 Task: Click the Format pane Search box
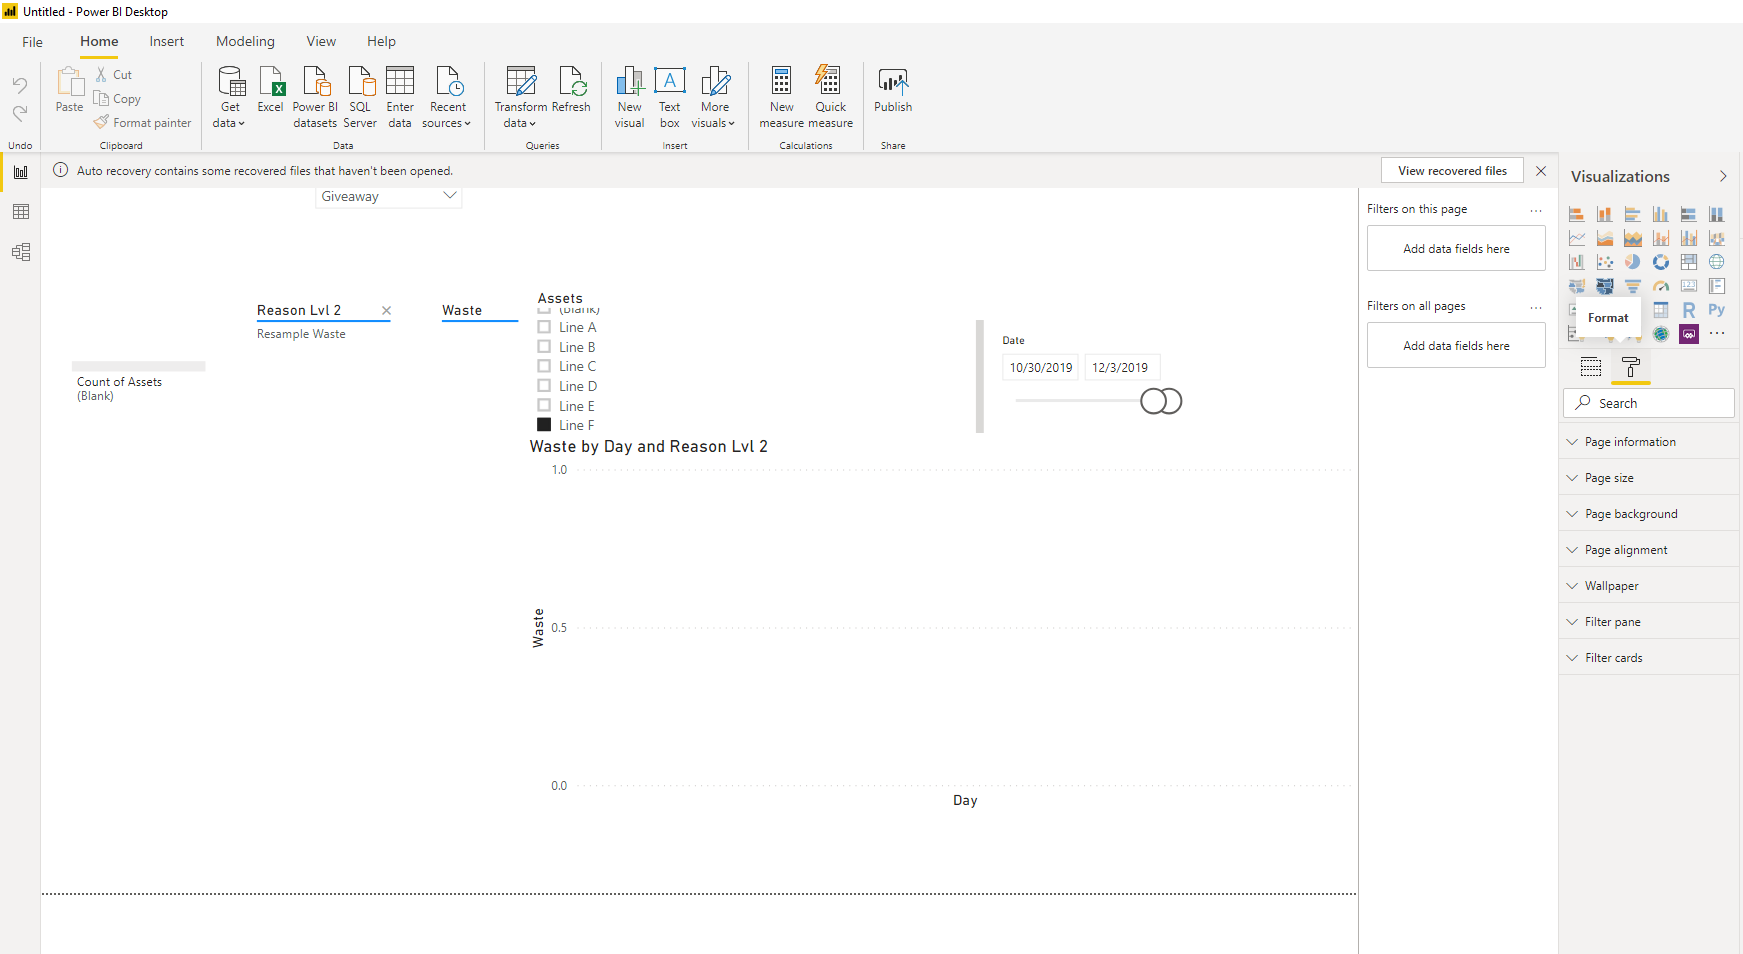tap(1649, 403)
